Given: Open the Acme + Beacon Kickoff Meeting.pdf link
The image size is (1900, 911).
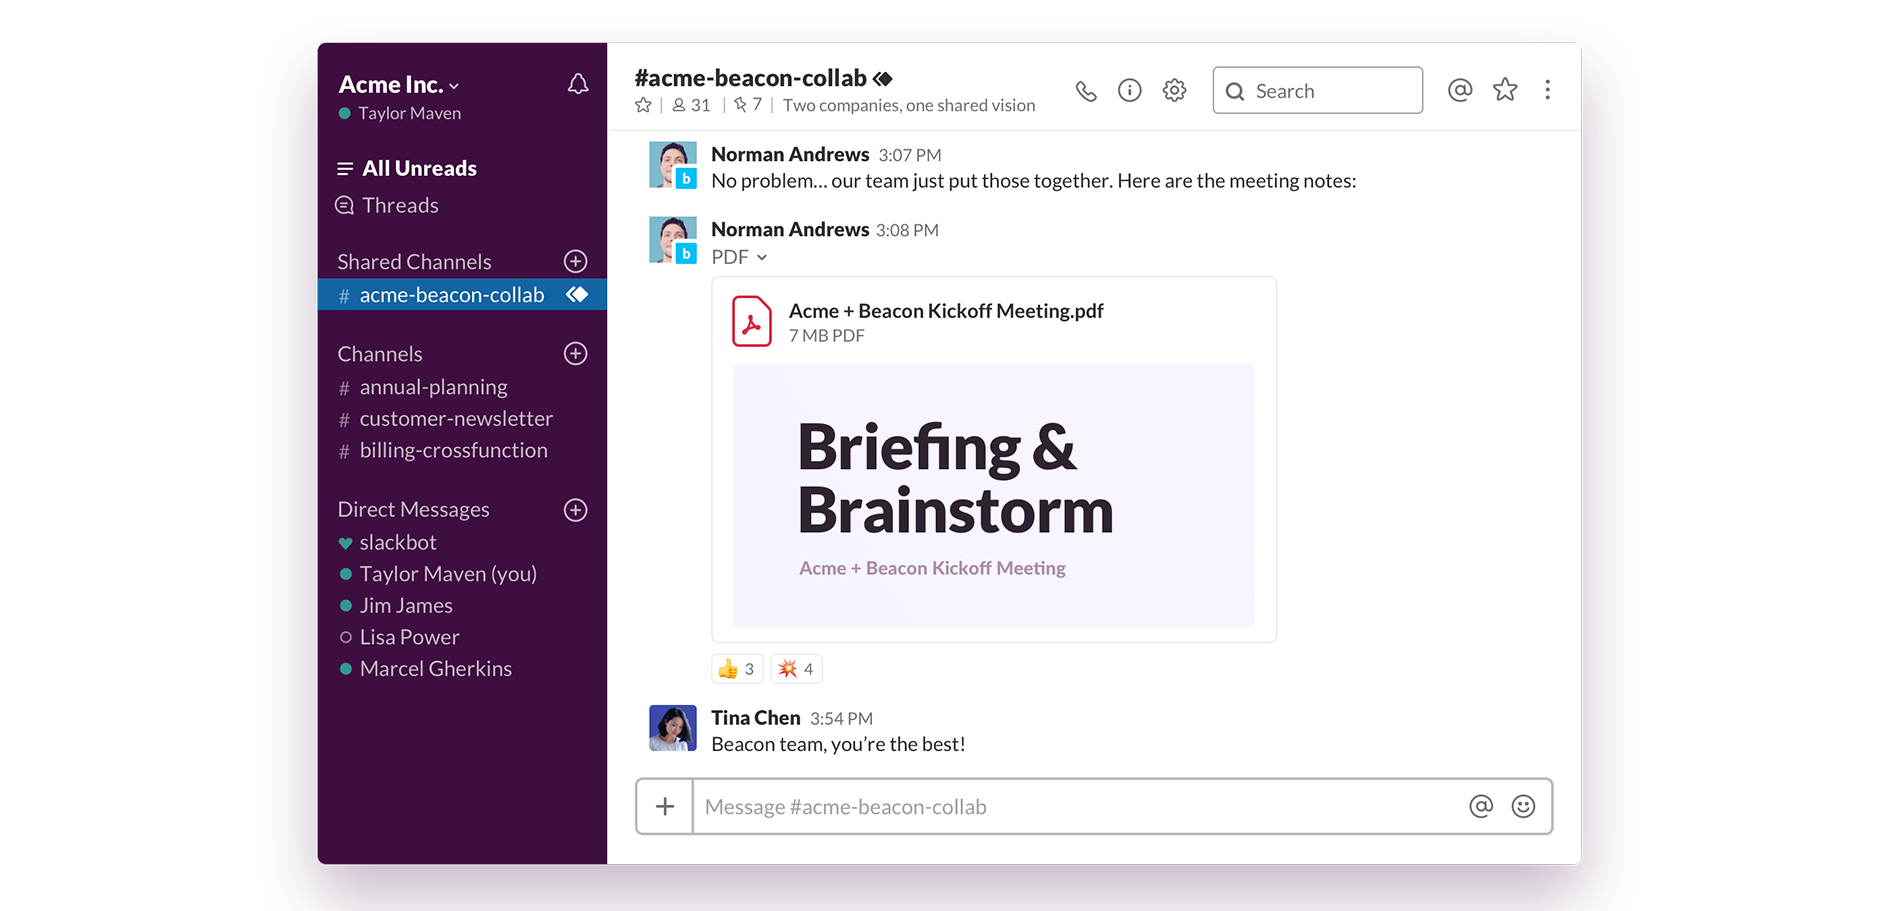Looking at the screenshot, I should coord(946,311).
